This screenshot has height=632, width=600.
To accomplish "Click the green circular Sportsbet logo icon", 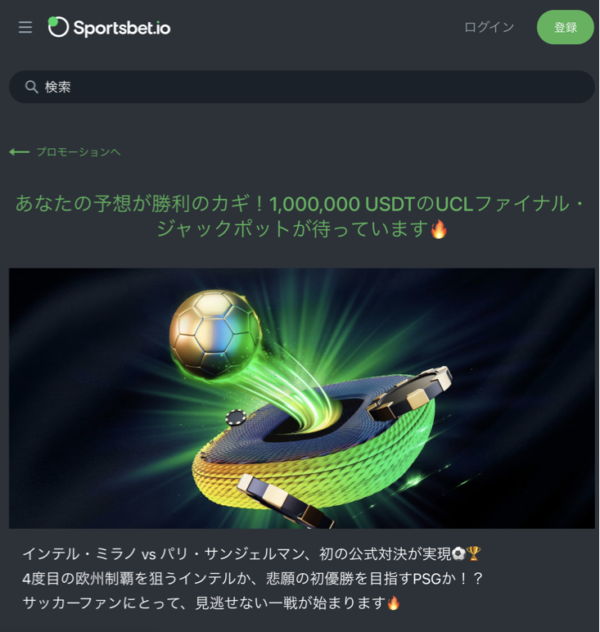I will 58,27.
